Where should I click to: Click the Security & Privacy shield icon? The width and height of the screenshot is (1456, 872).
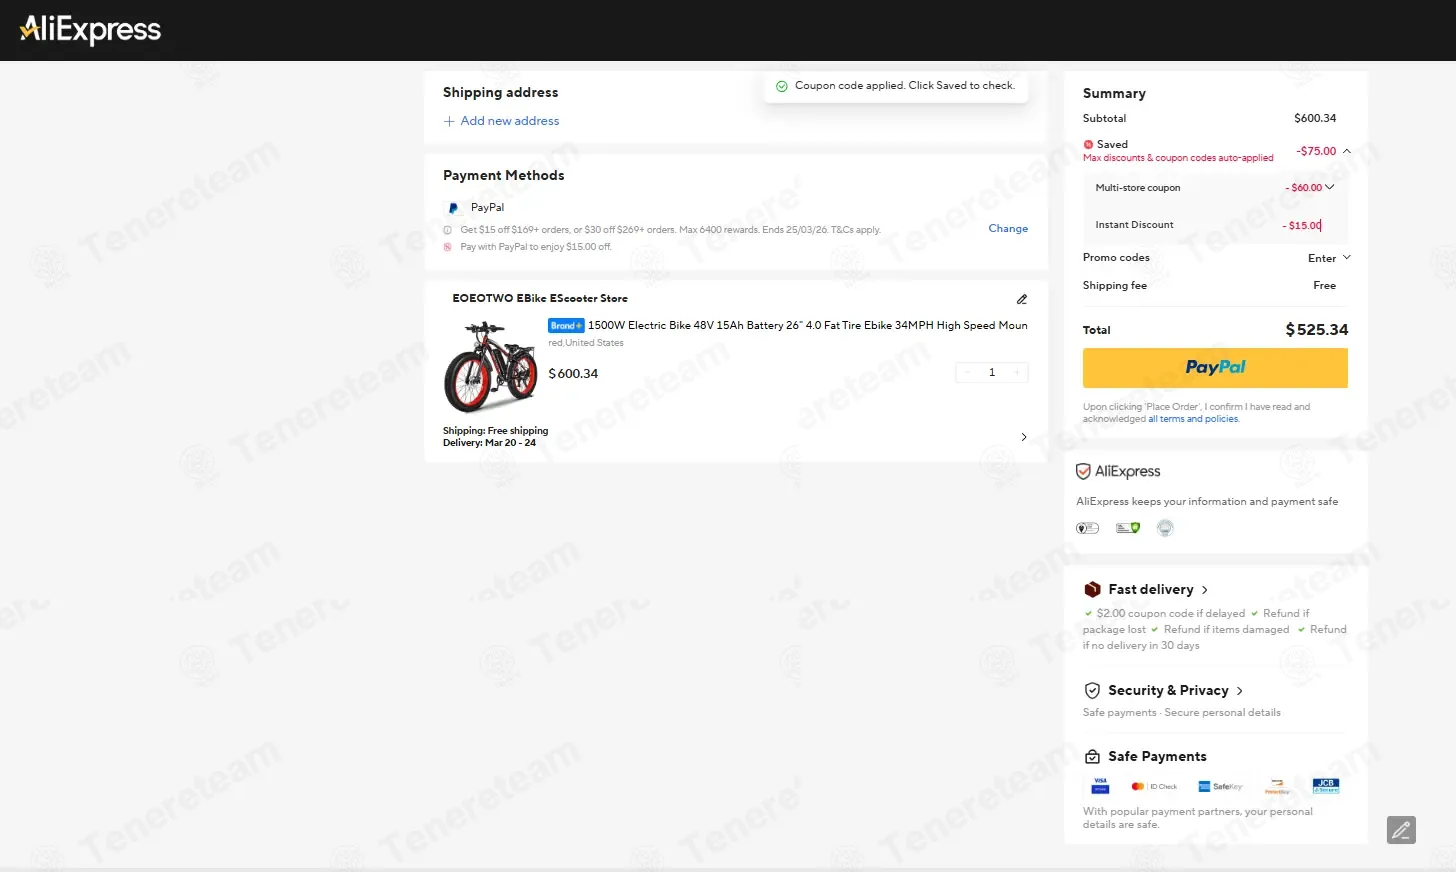pos(1092,691)
